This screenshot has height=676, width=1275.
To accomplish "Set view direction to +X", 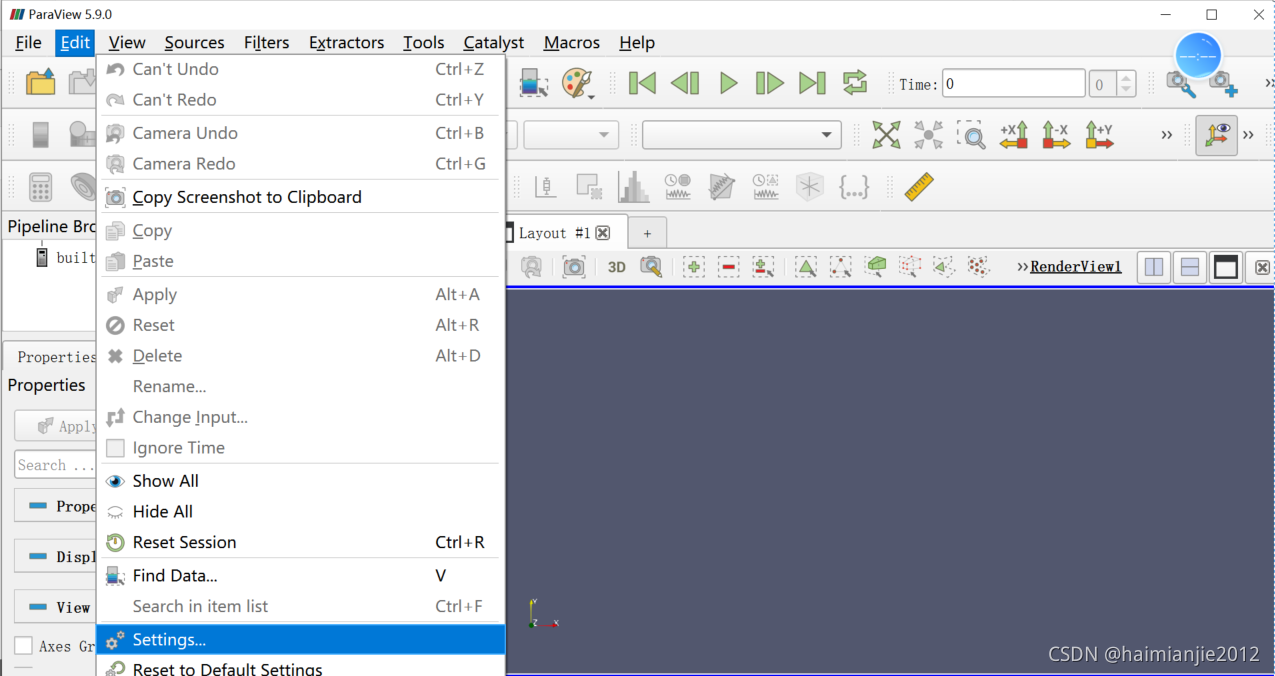I will pyautogui.click(x=1014, y=135).
